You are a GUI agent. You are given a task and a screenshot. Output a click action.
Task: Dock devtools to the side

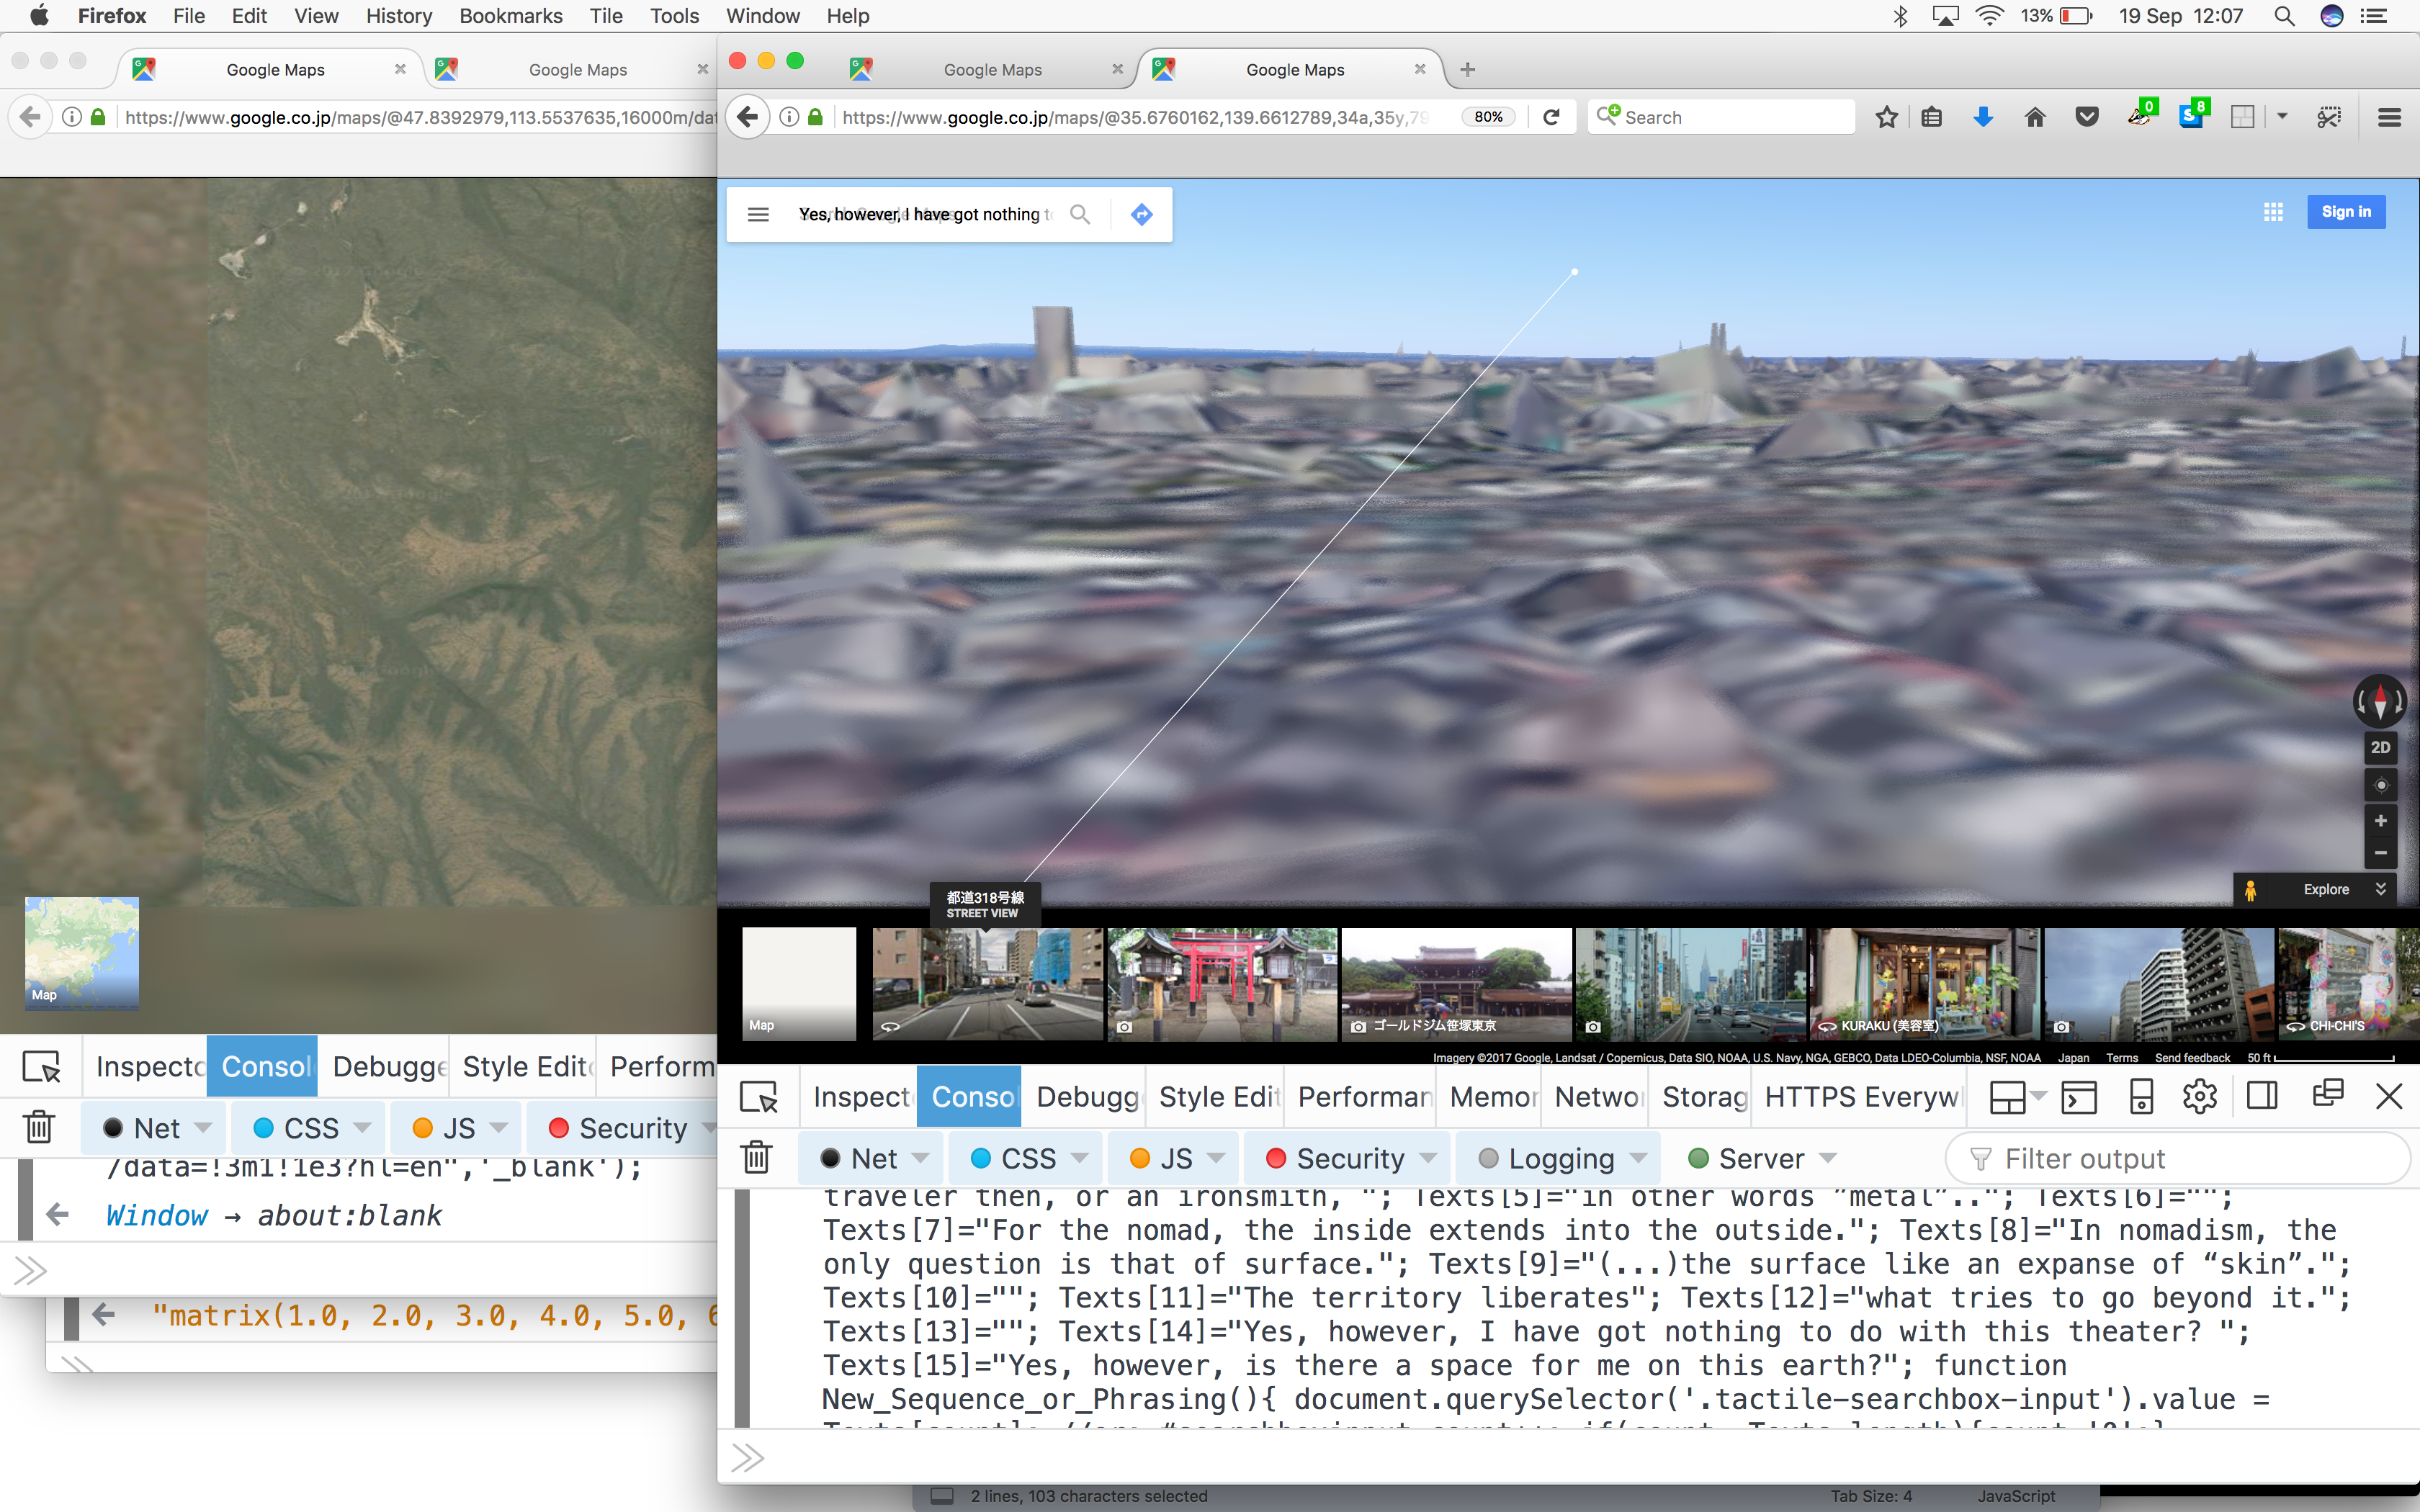tap(2262, 1097)
